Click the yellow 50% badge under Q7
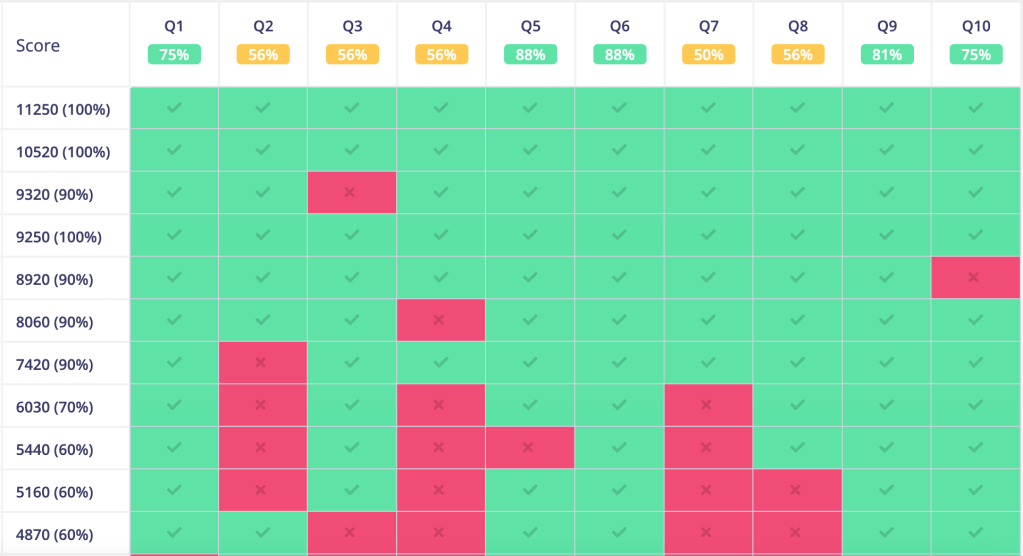This screenshot has height=556, width=1023. pyautogui.click(x=708, y=55)
